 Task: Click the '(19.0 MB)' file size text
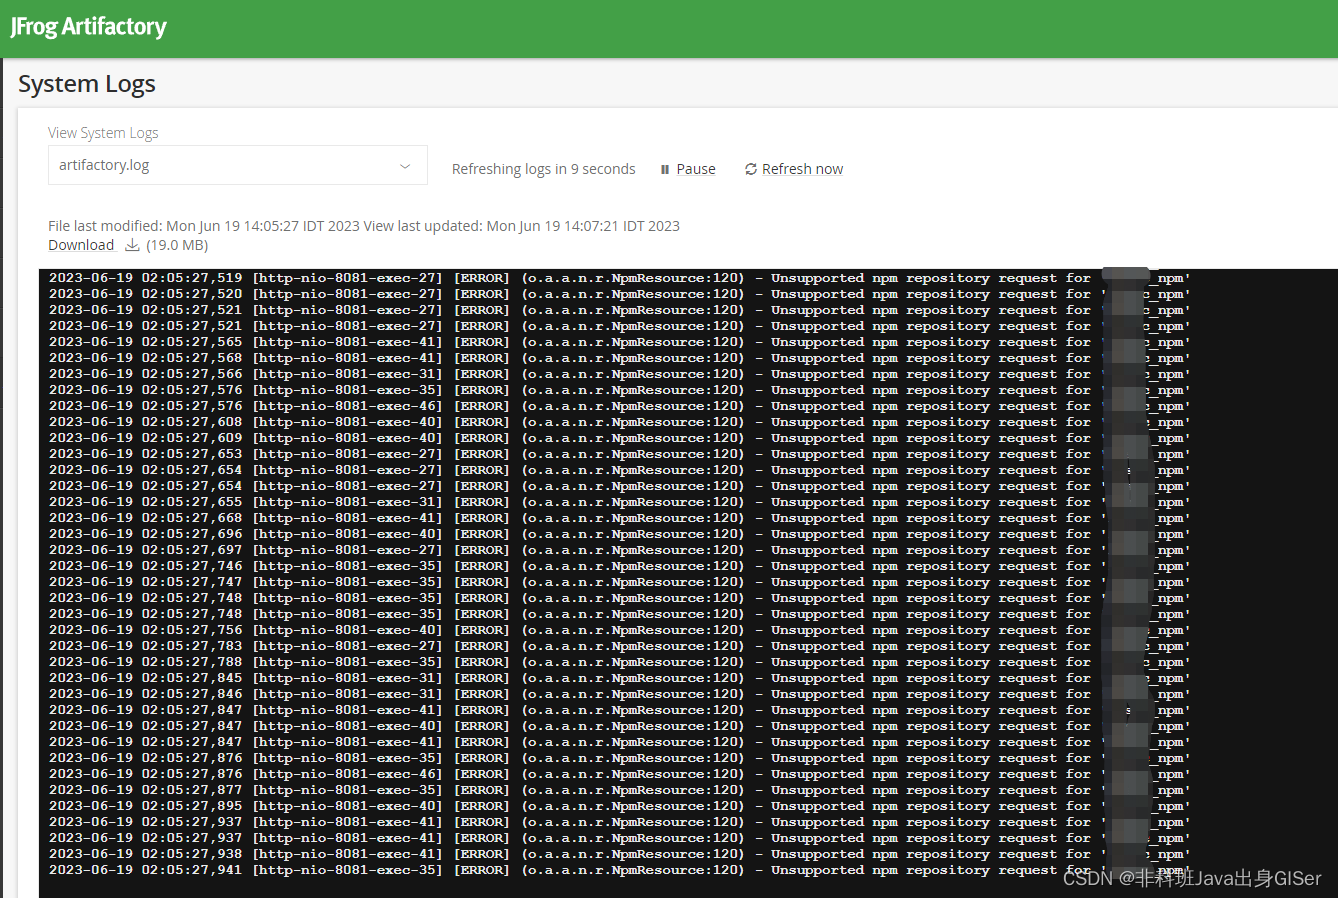pos(177,245)
